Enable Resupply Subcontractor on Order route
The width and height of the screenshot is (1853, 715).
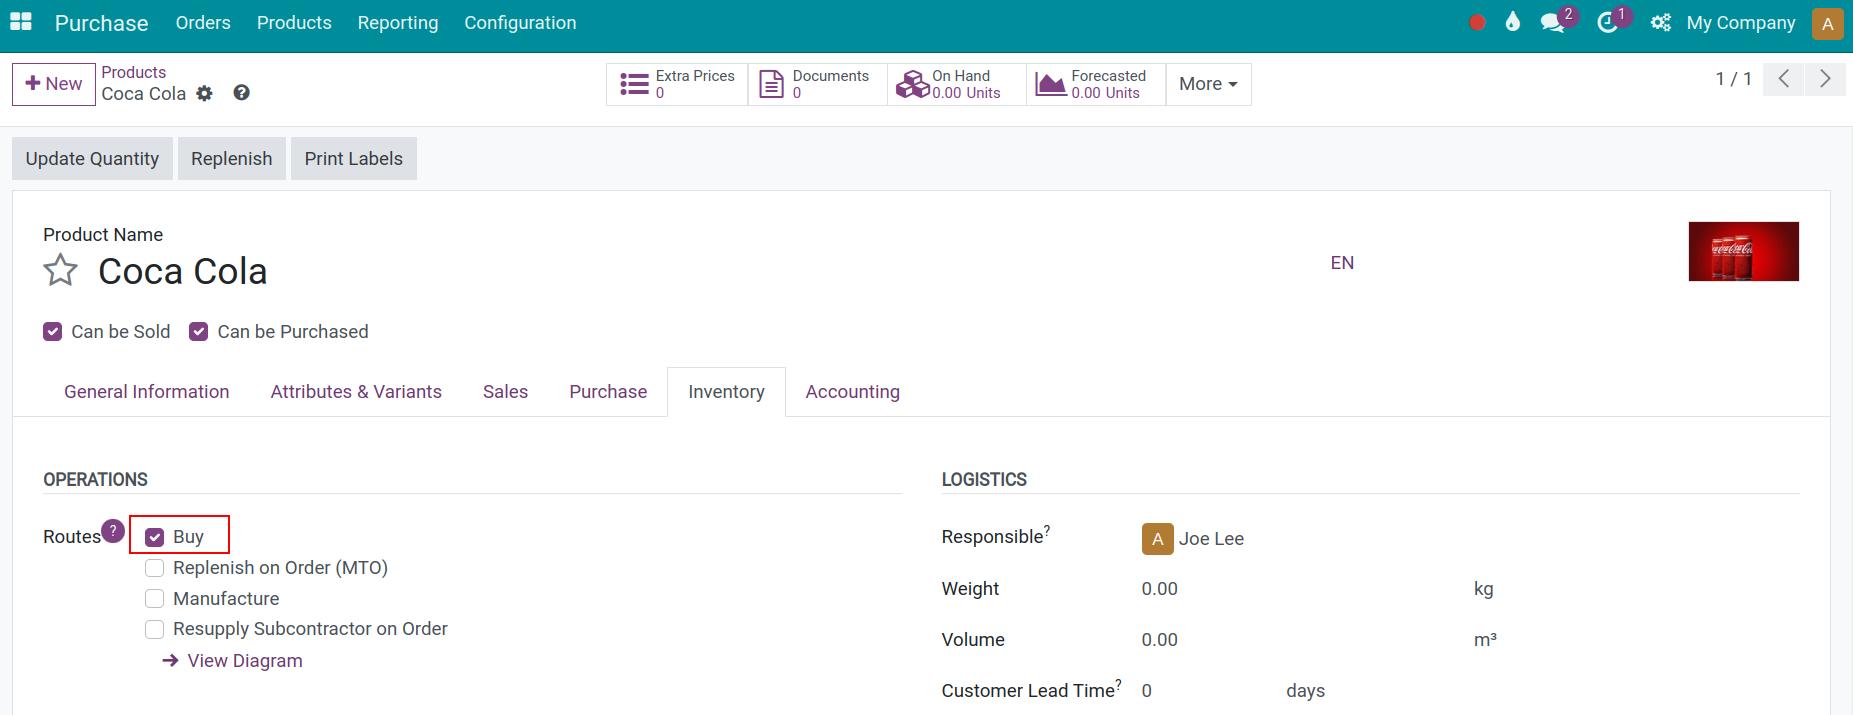tap(155, 629)
